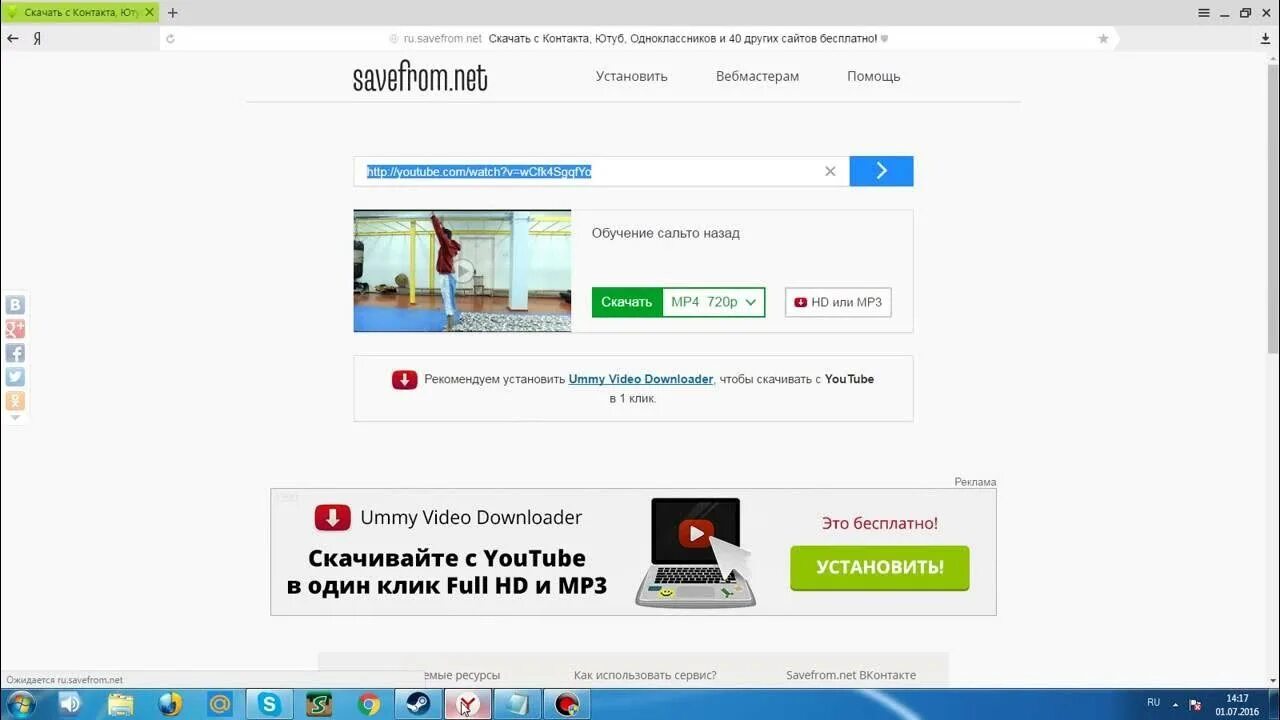The width and height of the screenshot is (1280, 720).
Task: Open the speaker app in taskbar
Action: click(x=69, y=704)
